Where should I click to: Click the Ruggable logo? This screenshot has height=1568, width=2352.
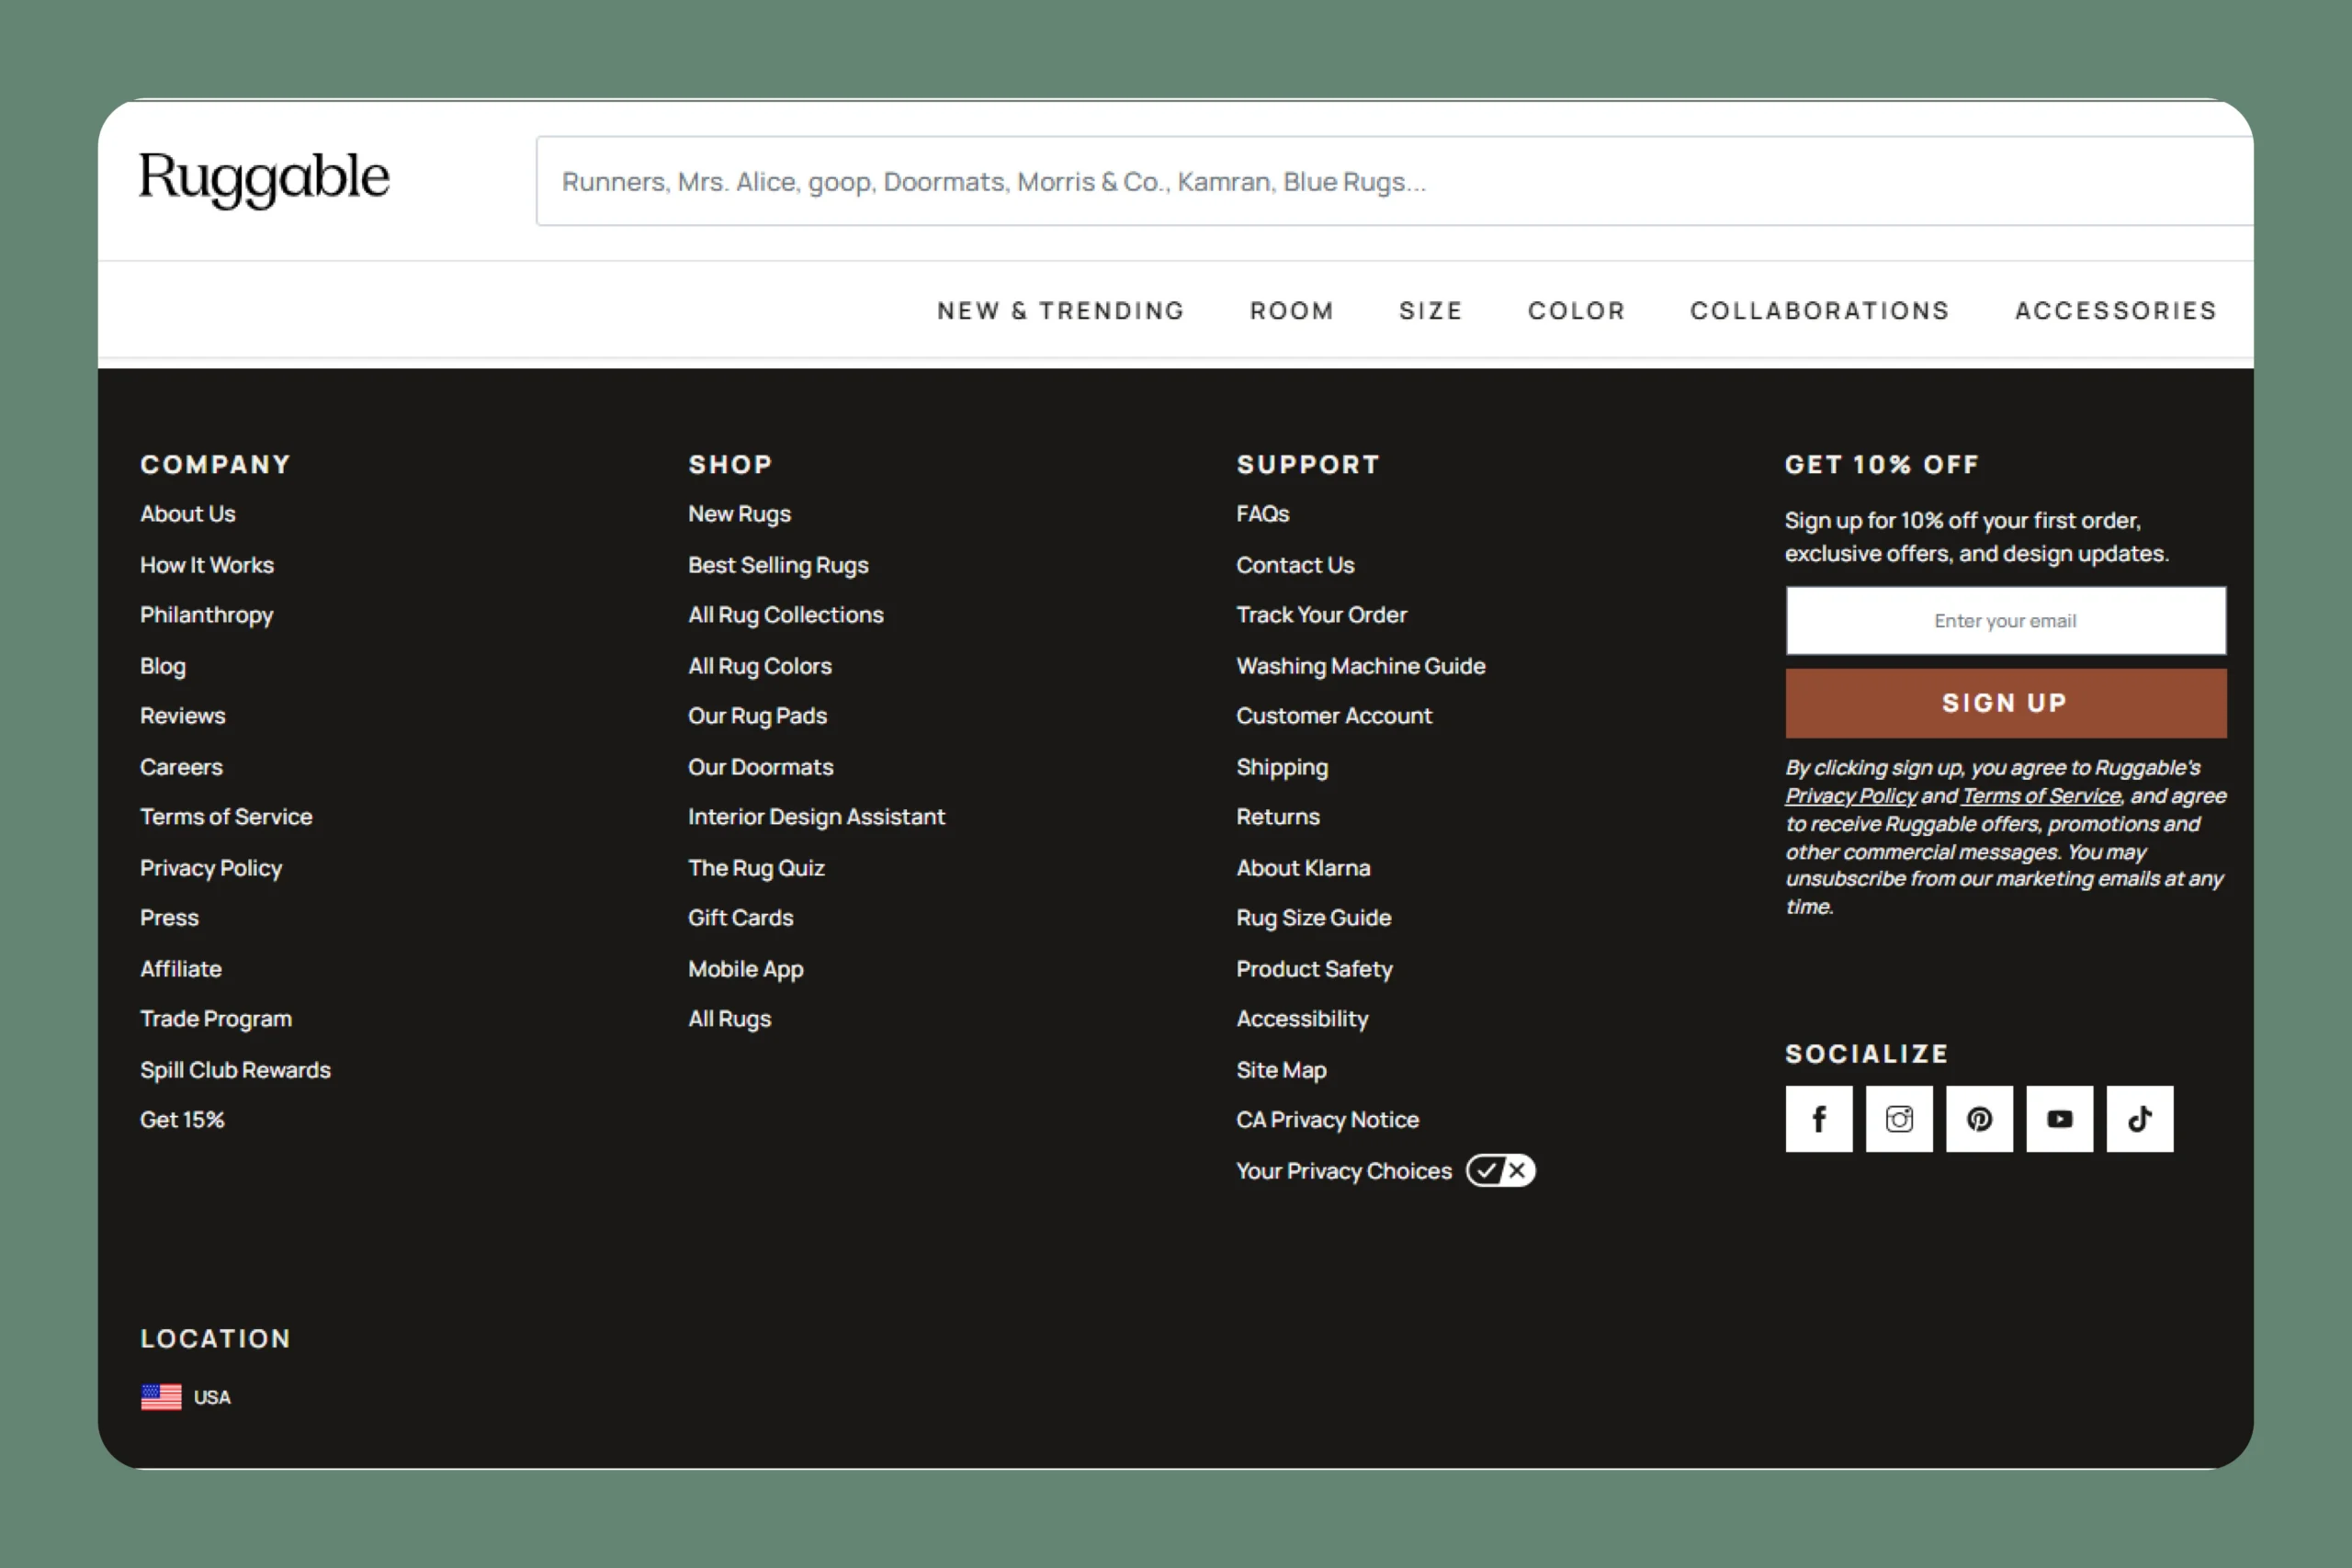[264, 178]
